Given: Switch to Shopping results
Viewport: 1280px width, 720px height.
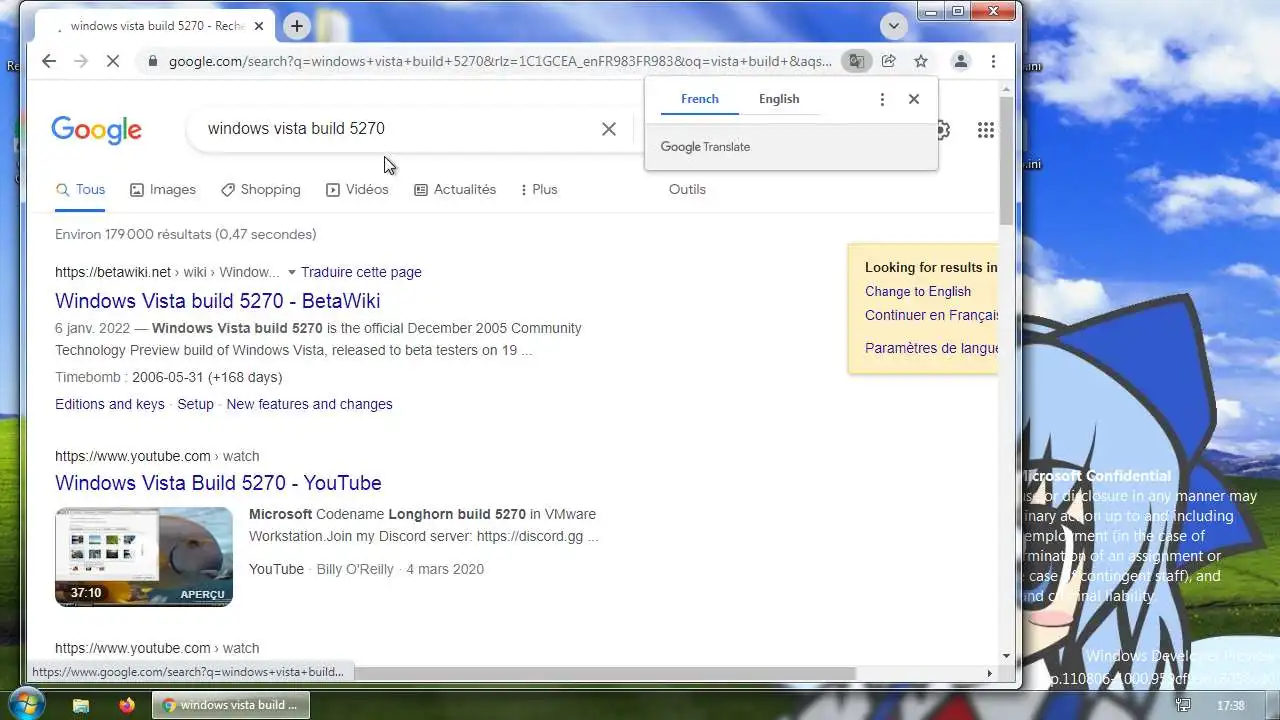Looking at the screenshot, I should (x=261, y=189).
